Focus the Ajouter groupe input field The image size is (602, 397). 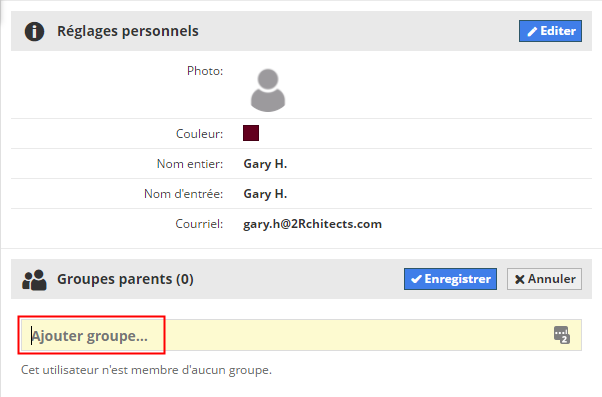[x=301, y=335]
